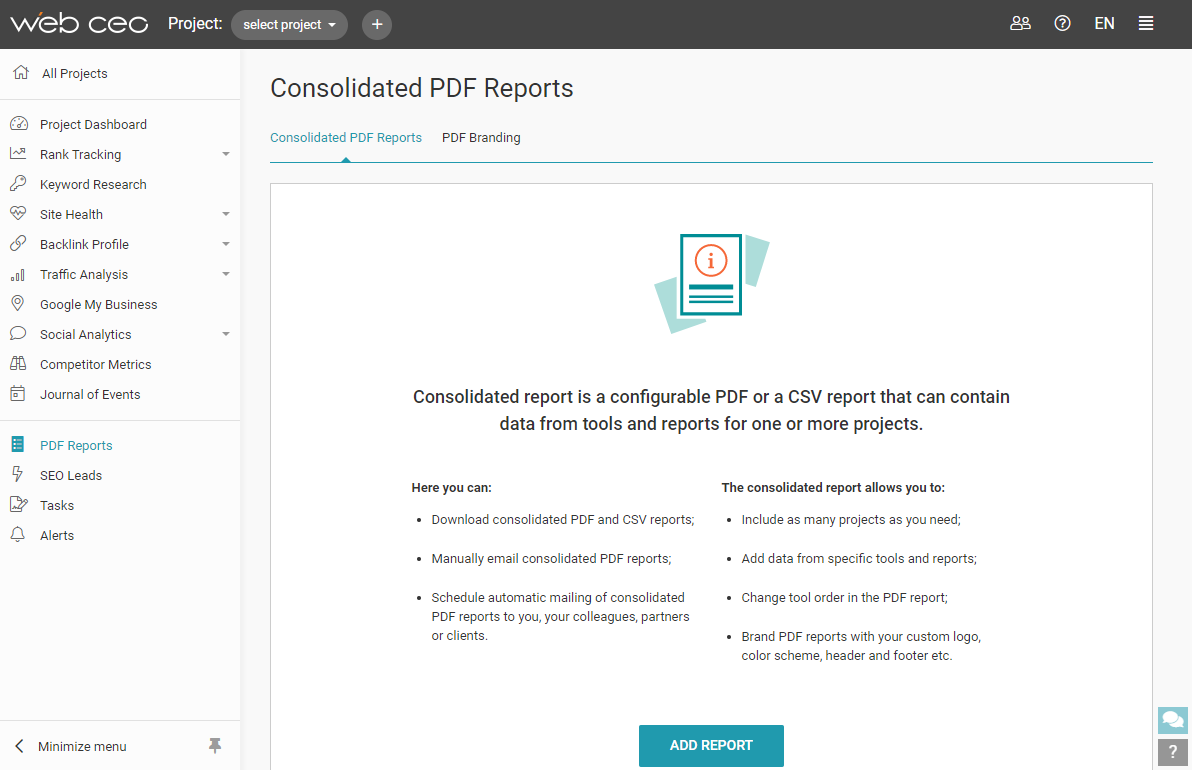Click the Minimize menu chevron arrow

click(20, 746)
